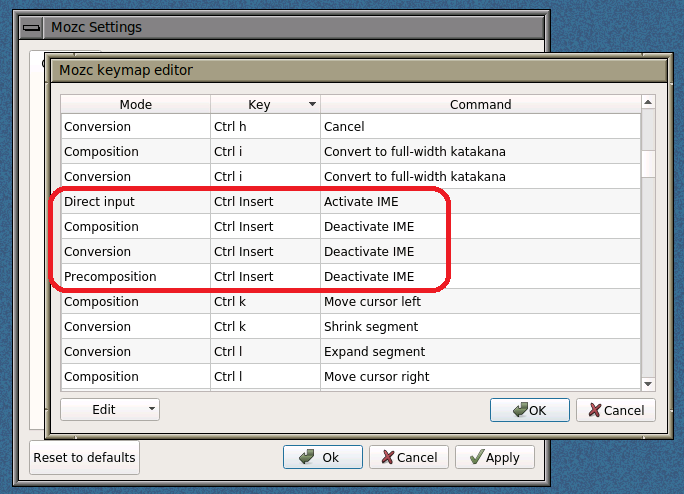Image resolution: width=684 pixels, height=494 pixels.
Task: Click the Mozc keymap editor title bar
Action: pos(359,70)
